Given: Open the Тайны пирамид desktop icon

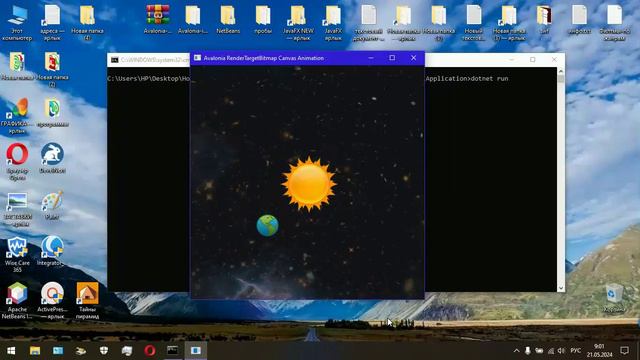Looking at the screenshot, I should coord(87,300).
